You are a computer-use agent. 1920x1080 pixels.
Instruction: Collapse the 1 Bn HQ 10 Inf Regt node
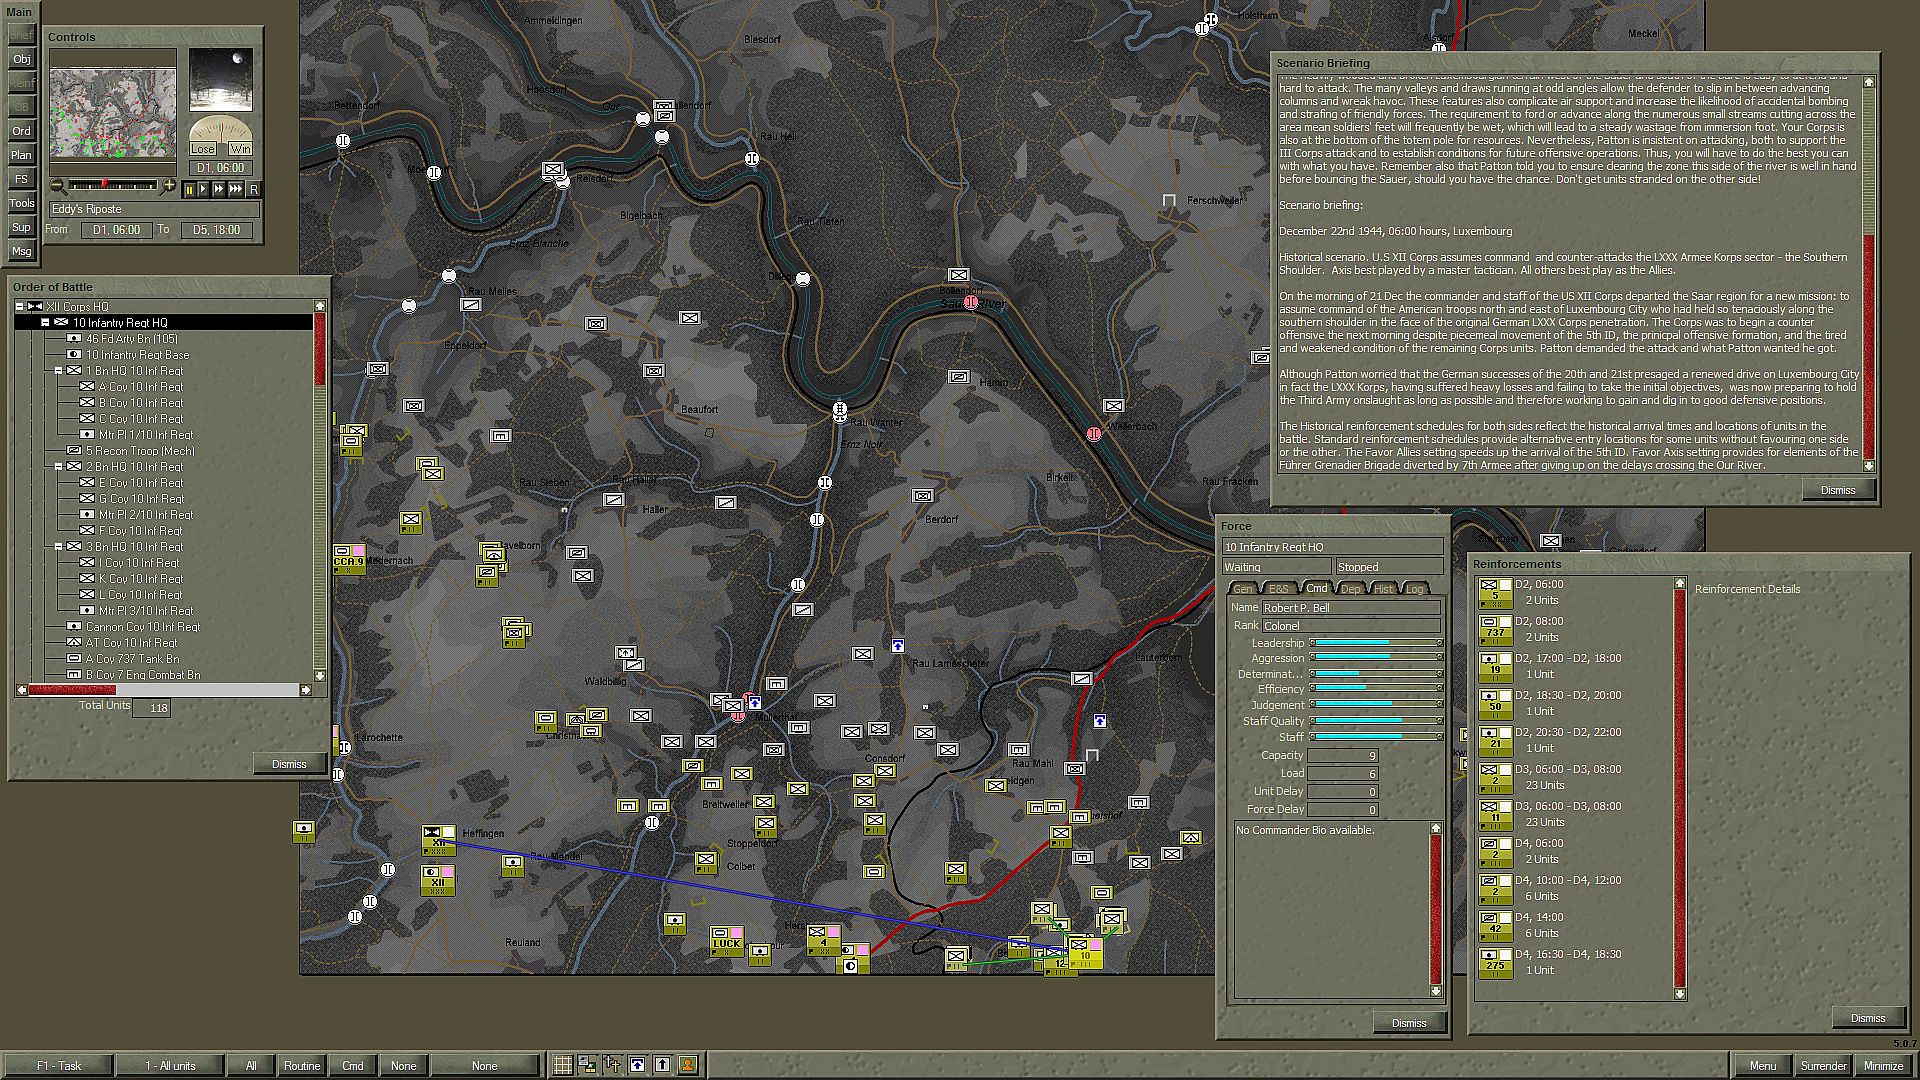[59, 371]
